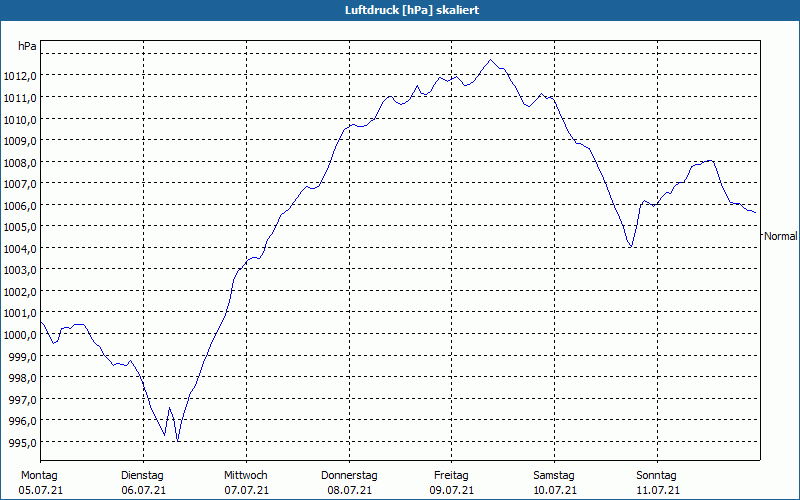Click the 'Mittwoch' day label
Image resolution: width=800 pixels, height=500 pixels.
tap(246, 476)
